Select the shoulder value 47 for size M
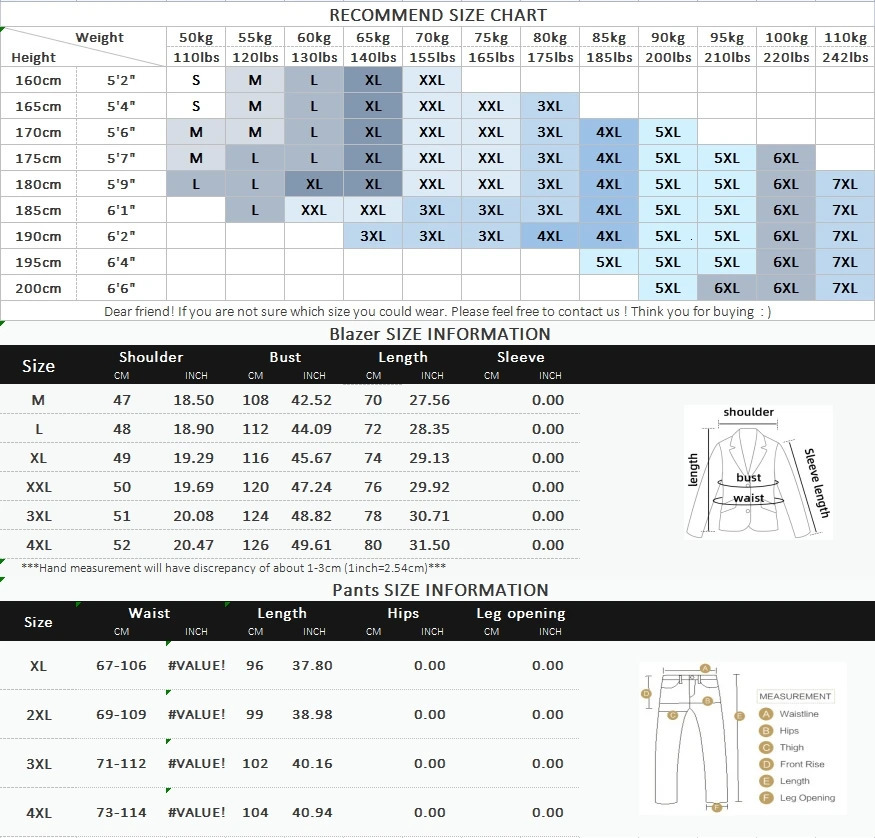Image resolution: width=875 pixels, height=838 pixels. [121, 400]
